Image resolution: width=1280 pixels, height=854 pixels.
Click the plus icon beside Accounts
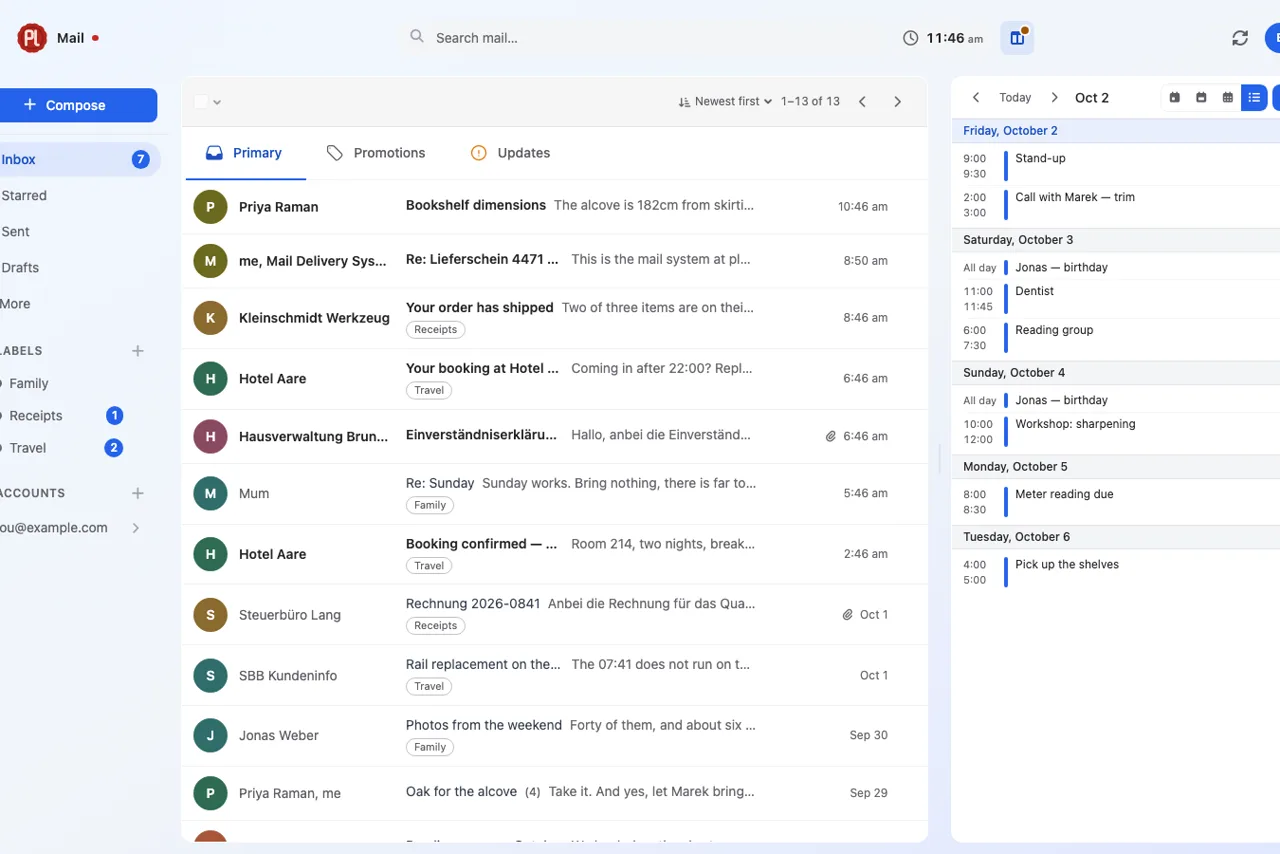138,493
